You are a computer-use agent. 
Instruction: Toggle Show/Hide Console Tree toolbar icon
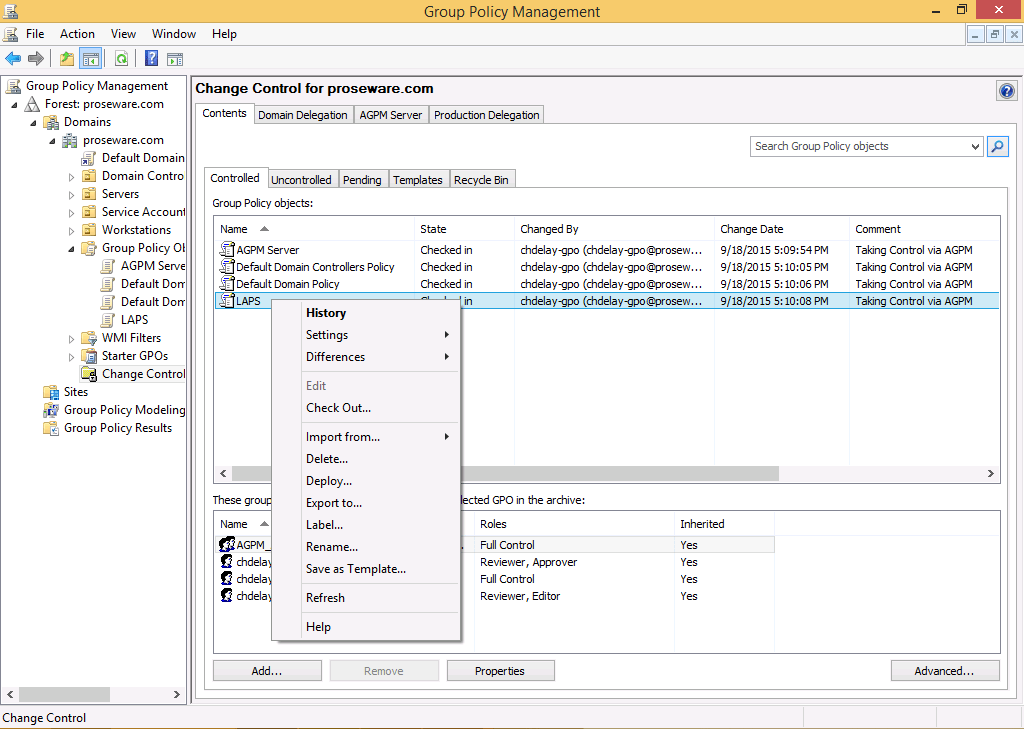coord(91,59)
